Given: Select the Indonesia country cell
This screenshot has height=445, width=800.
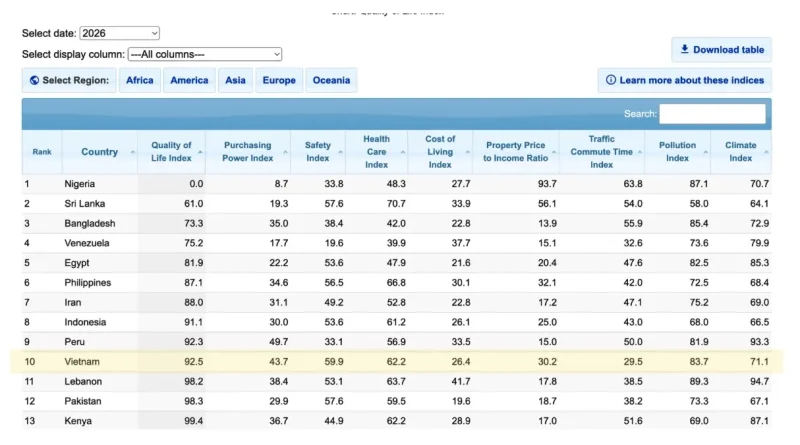Looking at the screenshot, I should [x=85, y=322].
